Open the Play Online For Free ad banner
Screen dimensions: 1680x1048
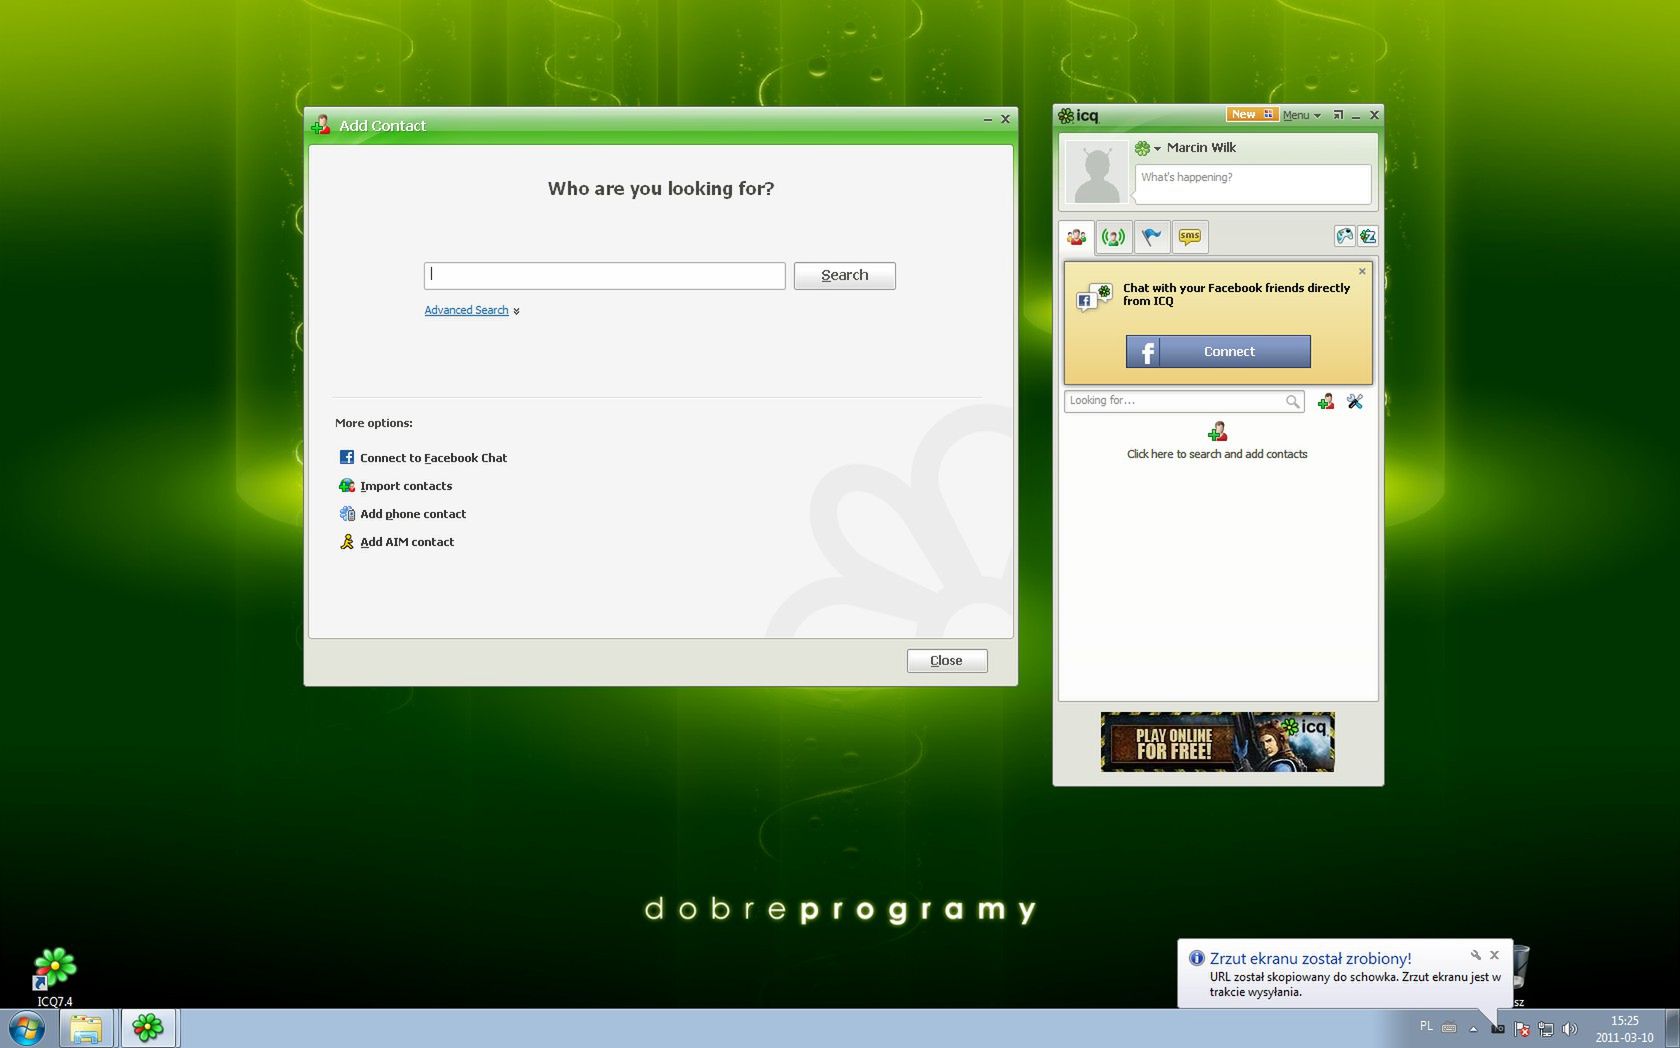click(1218, 742)
